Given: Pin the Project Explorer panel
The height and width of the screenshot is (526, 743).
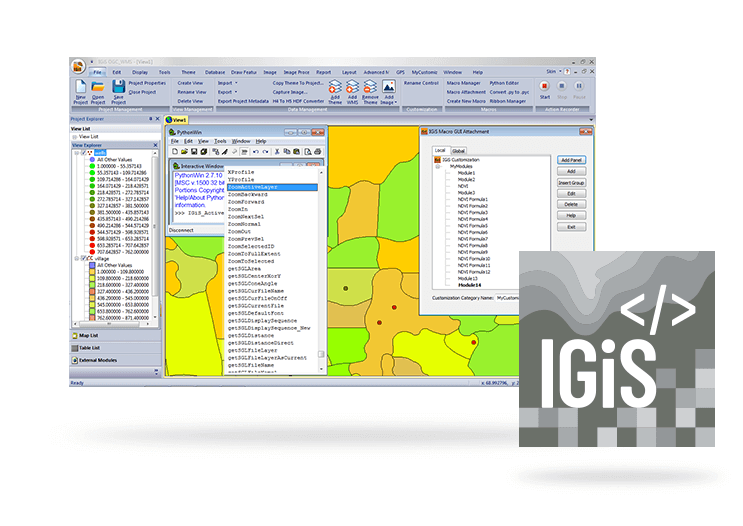Looking at the screenshot, I should coord(151,119).
